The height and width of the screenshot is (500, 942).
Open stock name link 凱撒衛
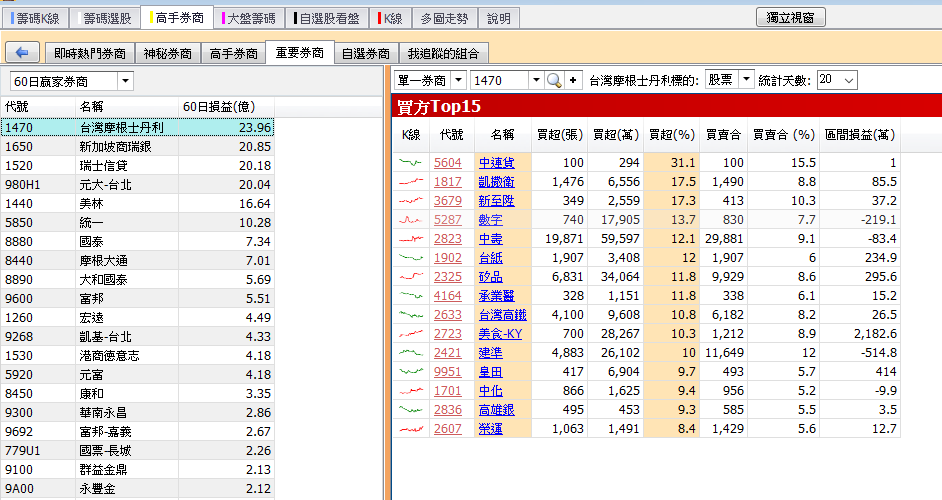tap(496, 181)
